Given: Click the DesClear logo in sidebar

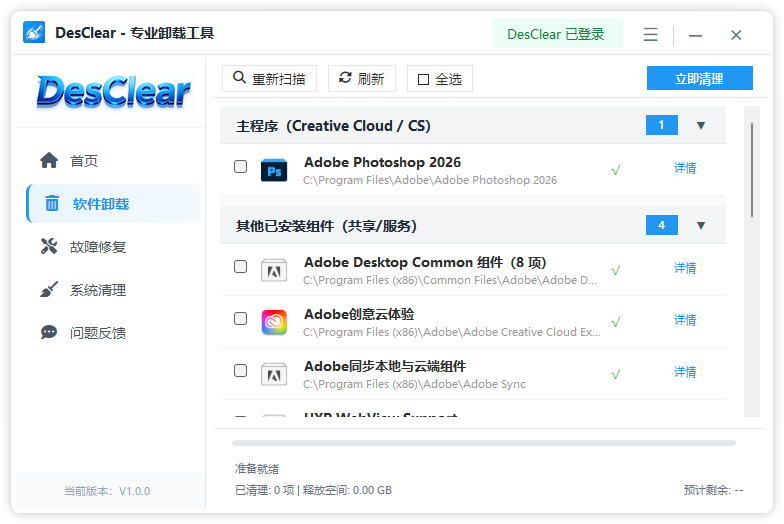Looking at the screenshot, I should click(x=114, y=92).
